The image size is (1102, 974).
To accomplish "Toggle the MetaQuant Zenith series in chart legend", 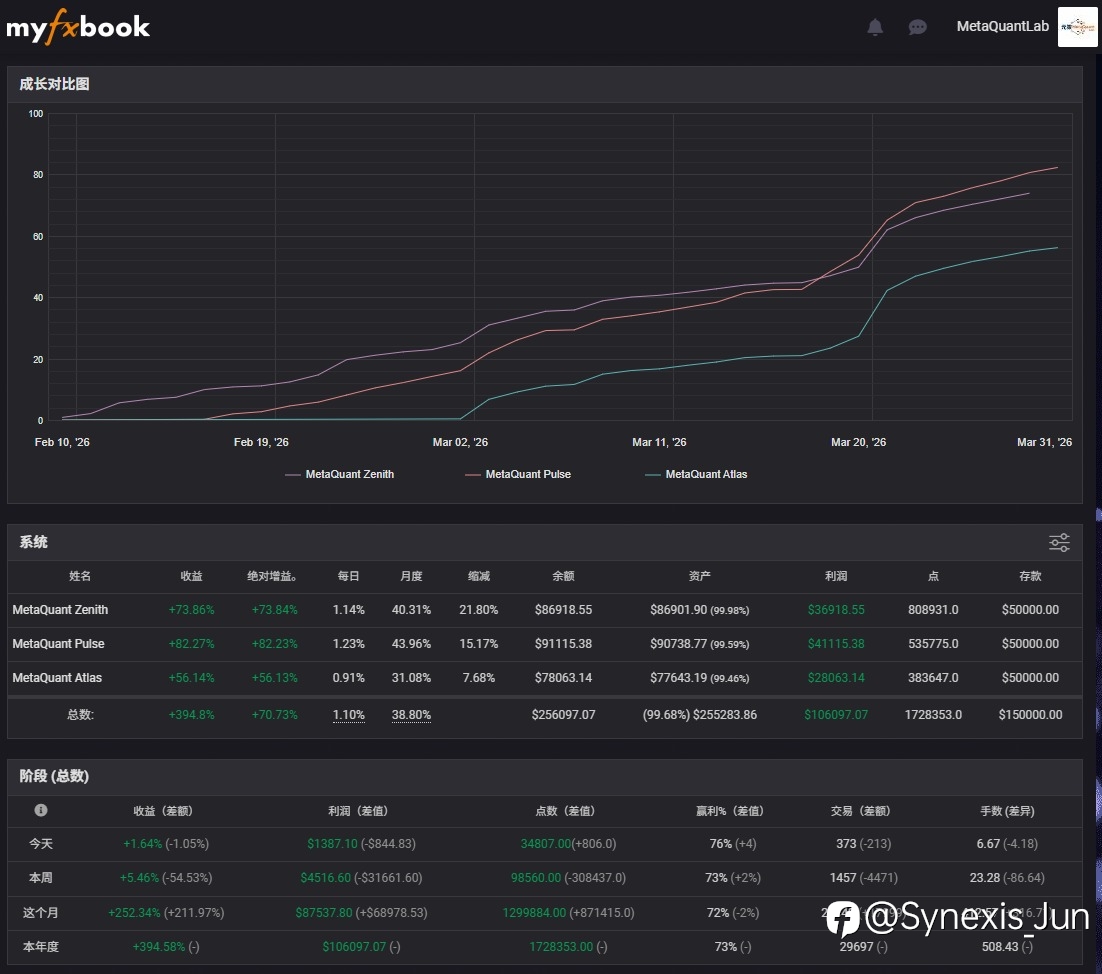I will pos(340,474).
